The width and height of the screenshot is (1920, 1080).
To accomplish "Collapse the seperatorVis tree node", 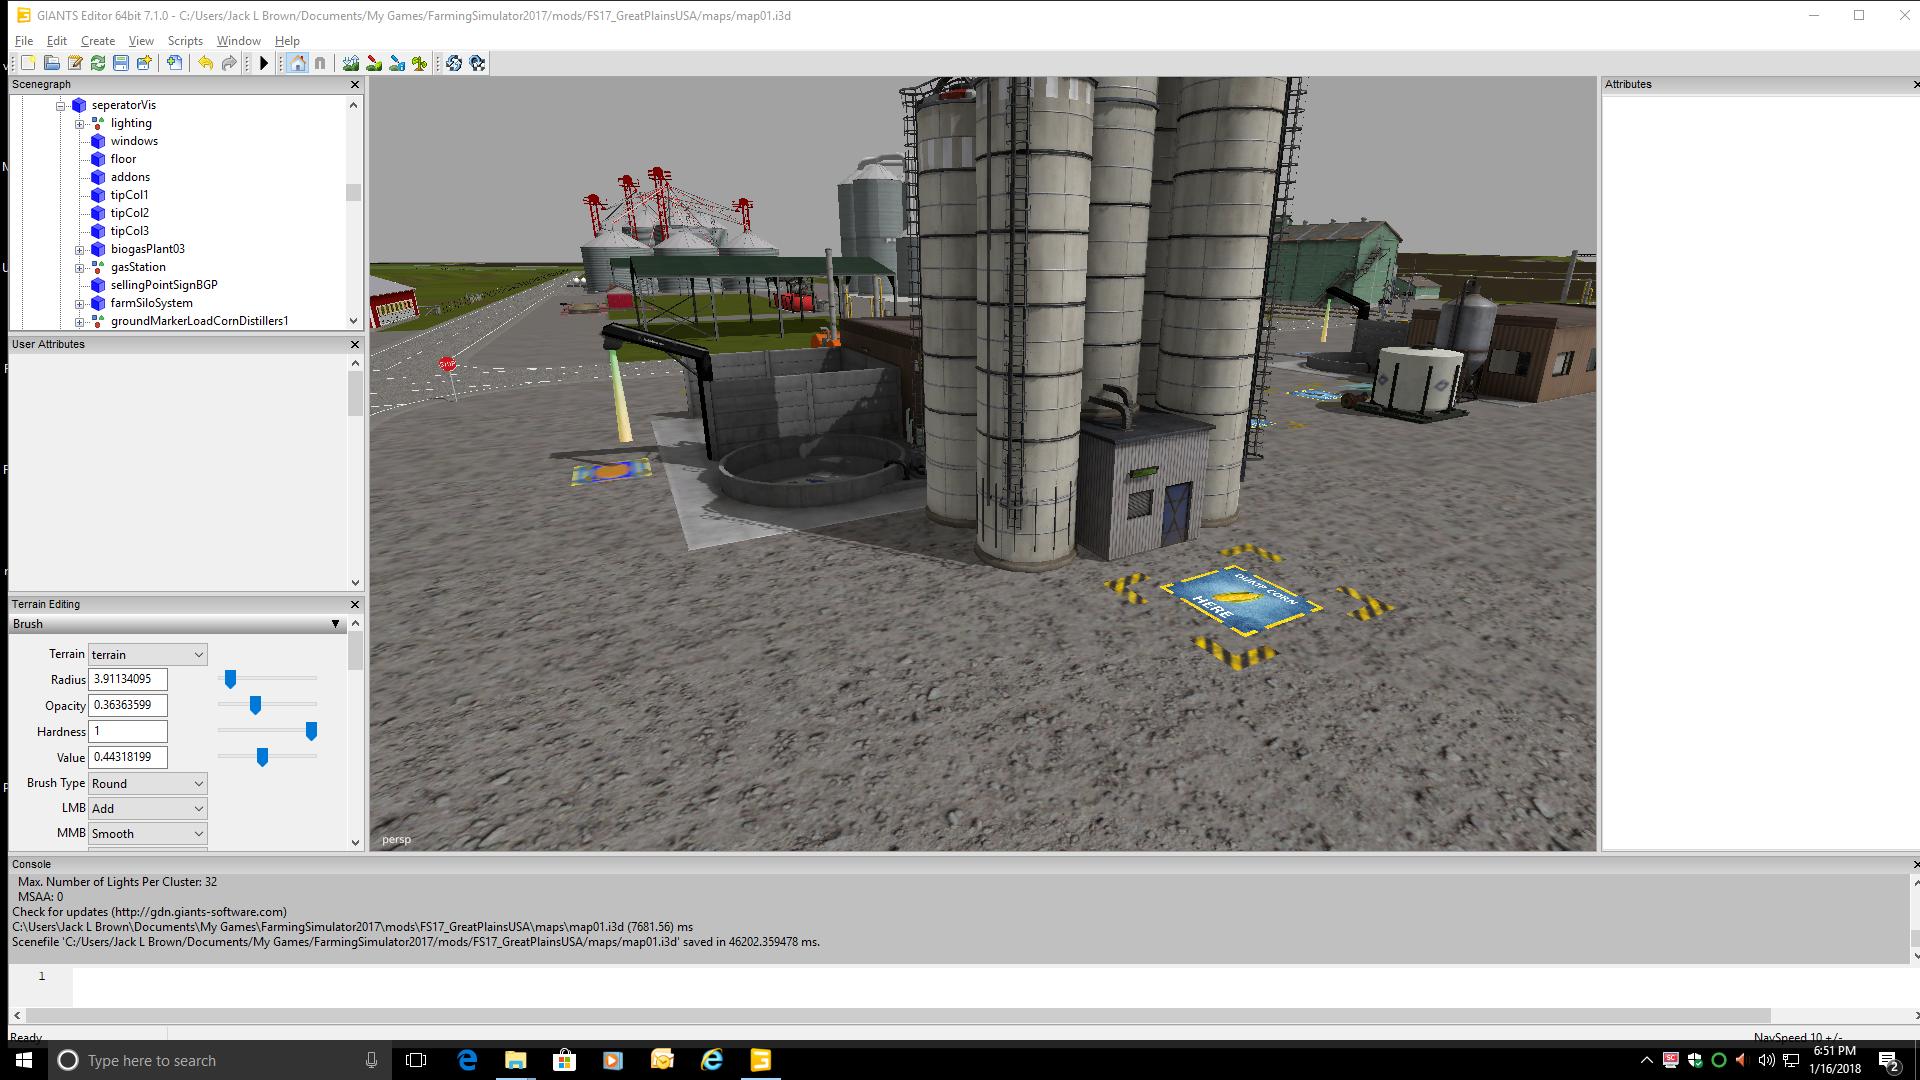I will (x=61, y=105).
